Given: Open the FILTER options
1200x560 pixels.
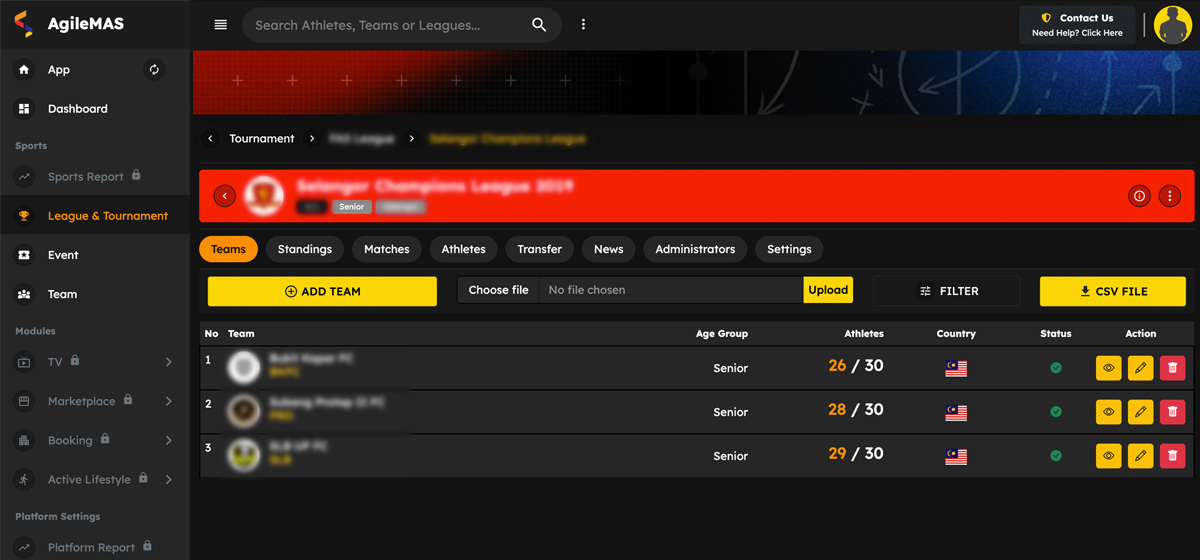Looking at the screenshot, I should (x=947, y=291).
